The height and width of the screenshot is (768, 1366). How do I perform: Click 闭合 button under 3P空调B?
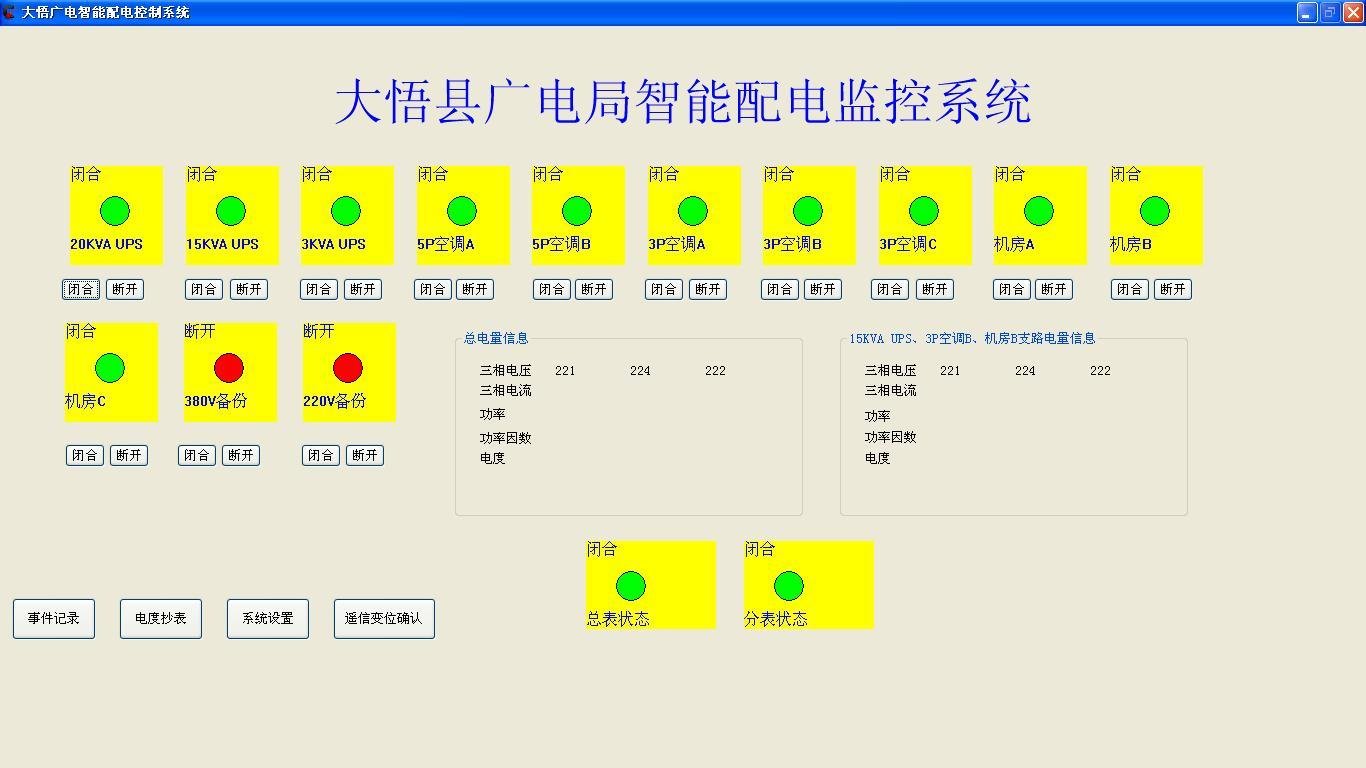[780, 289]
